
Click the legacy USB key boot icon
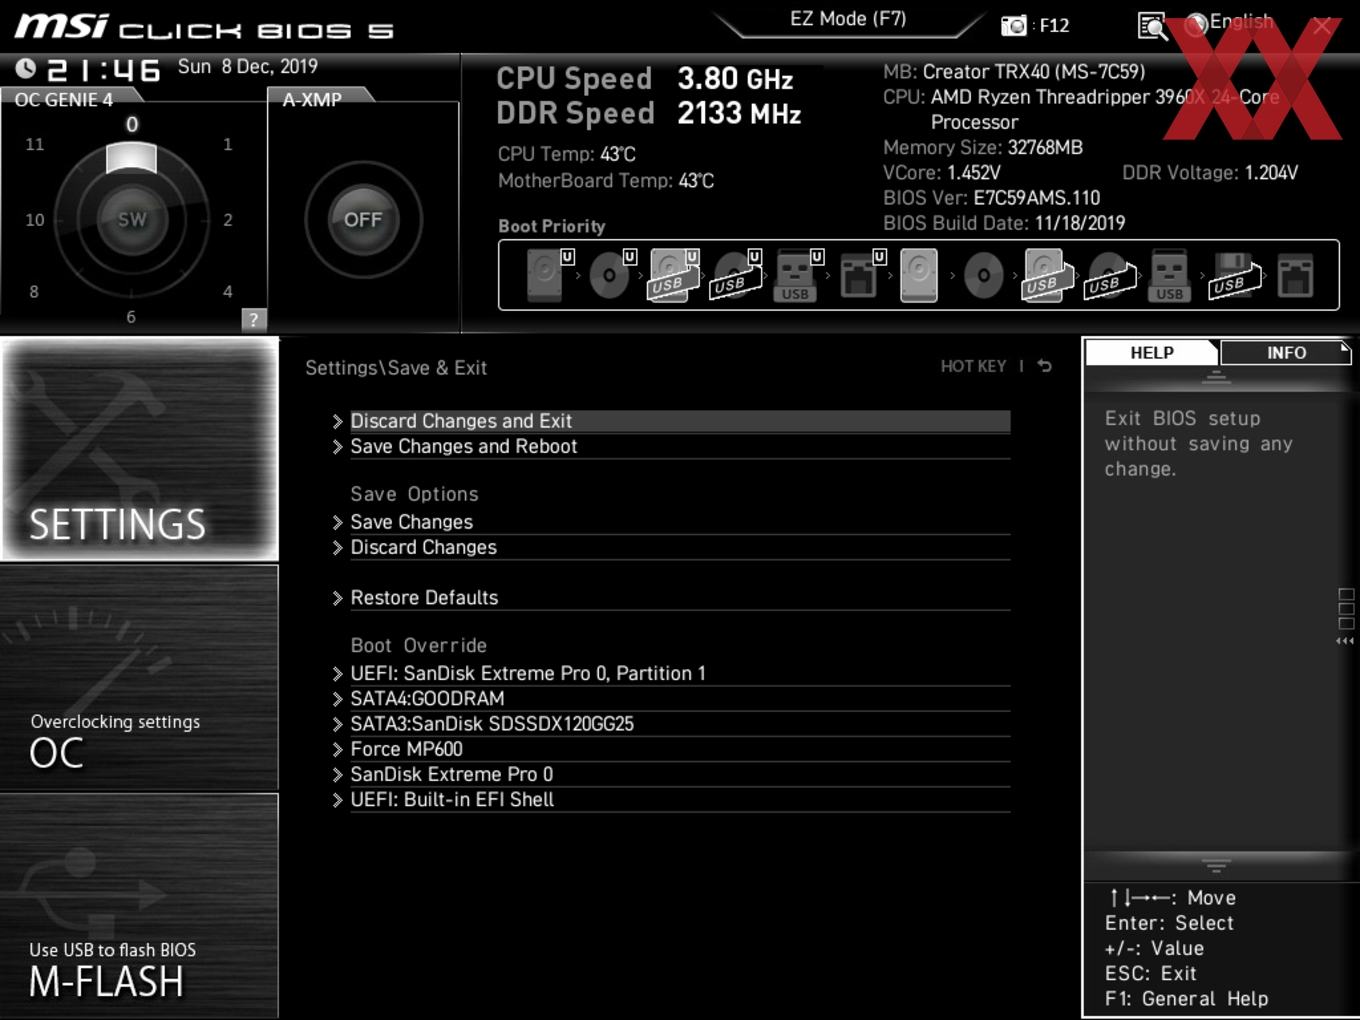pyautogui.click(x=1169, y=275)
